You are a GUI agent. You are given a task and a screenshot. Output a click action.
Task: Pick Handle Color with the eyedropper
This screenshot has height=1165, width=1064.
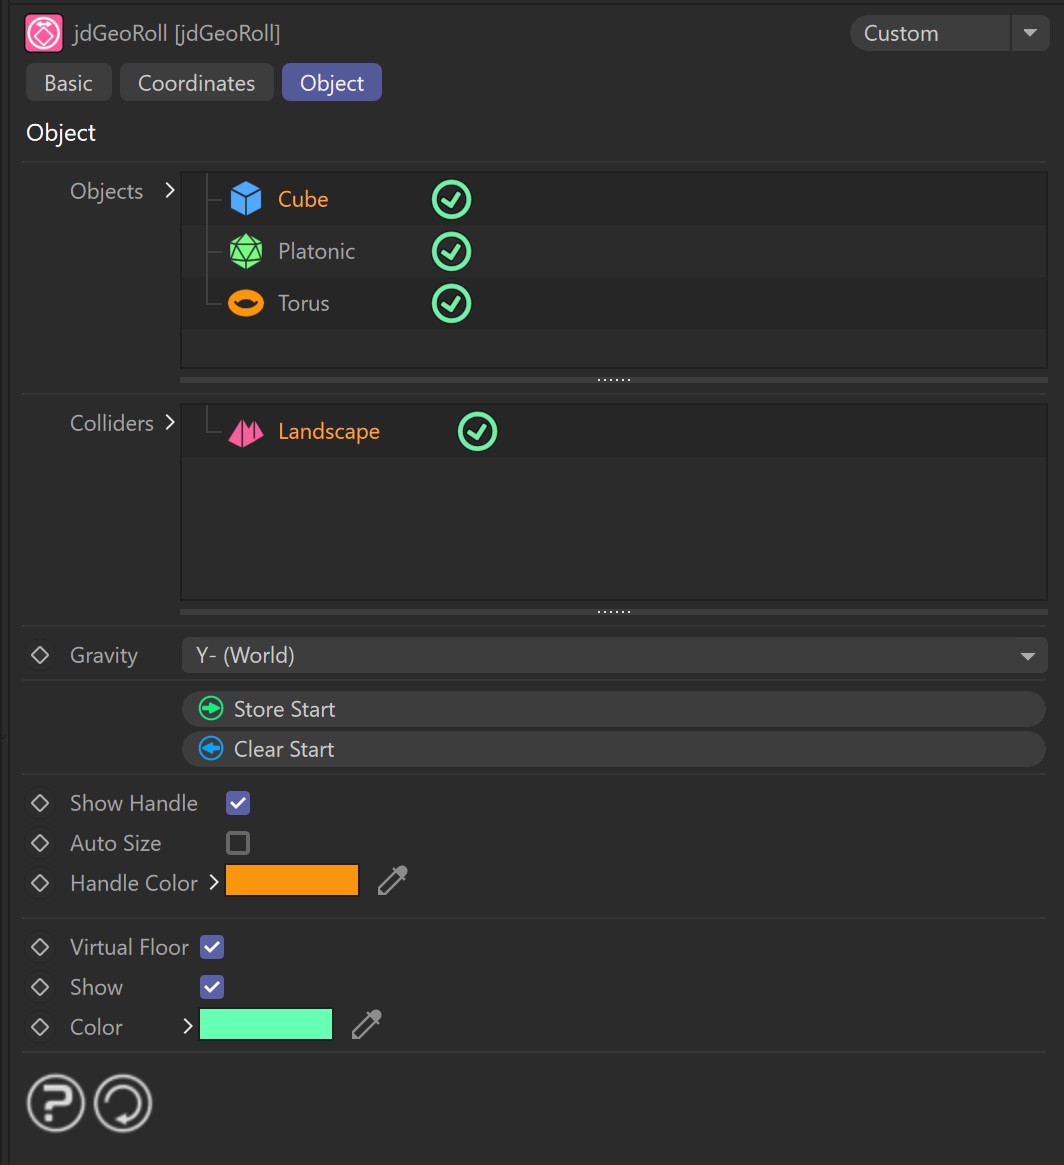point(392,881)
